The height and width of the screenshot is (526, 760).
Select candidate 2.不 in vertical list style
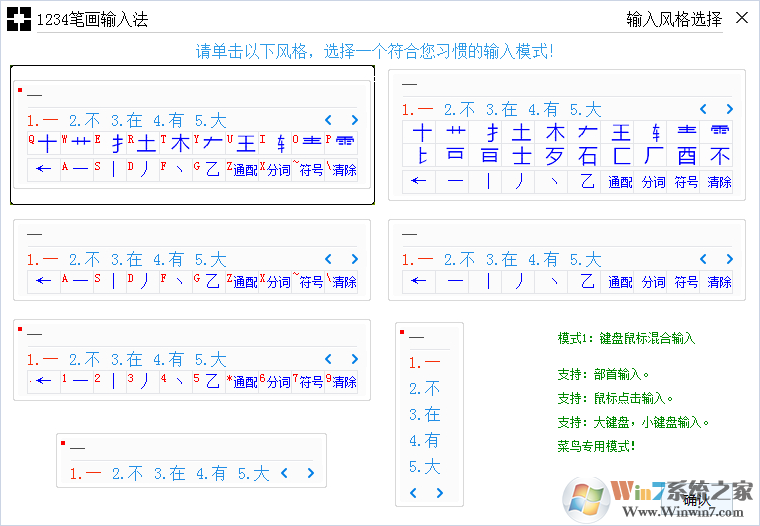click(x=425, y=388)
